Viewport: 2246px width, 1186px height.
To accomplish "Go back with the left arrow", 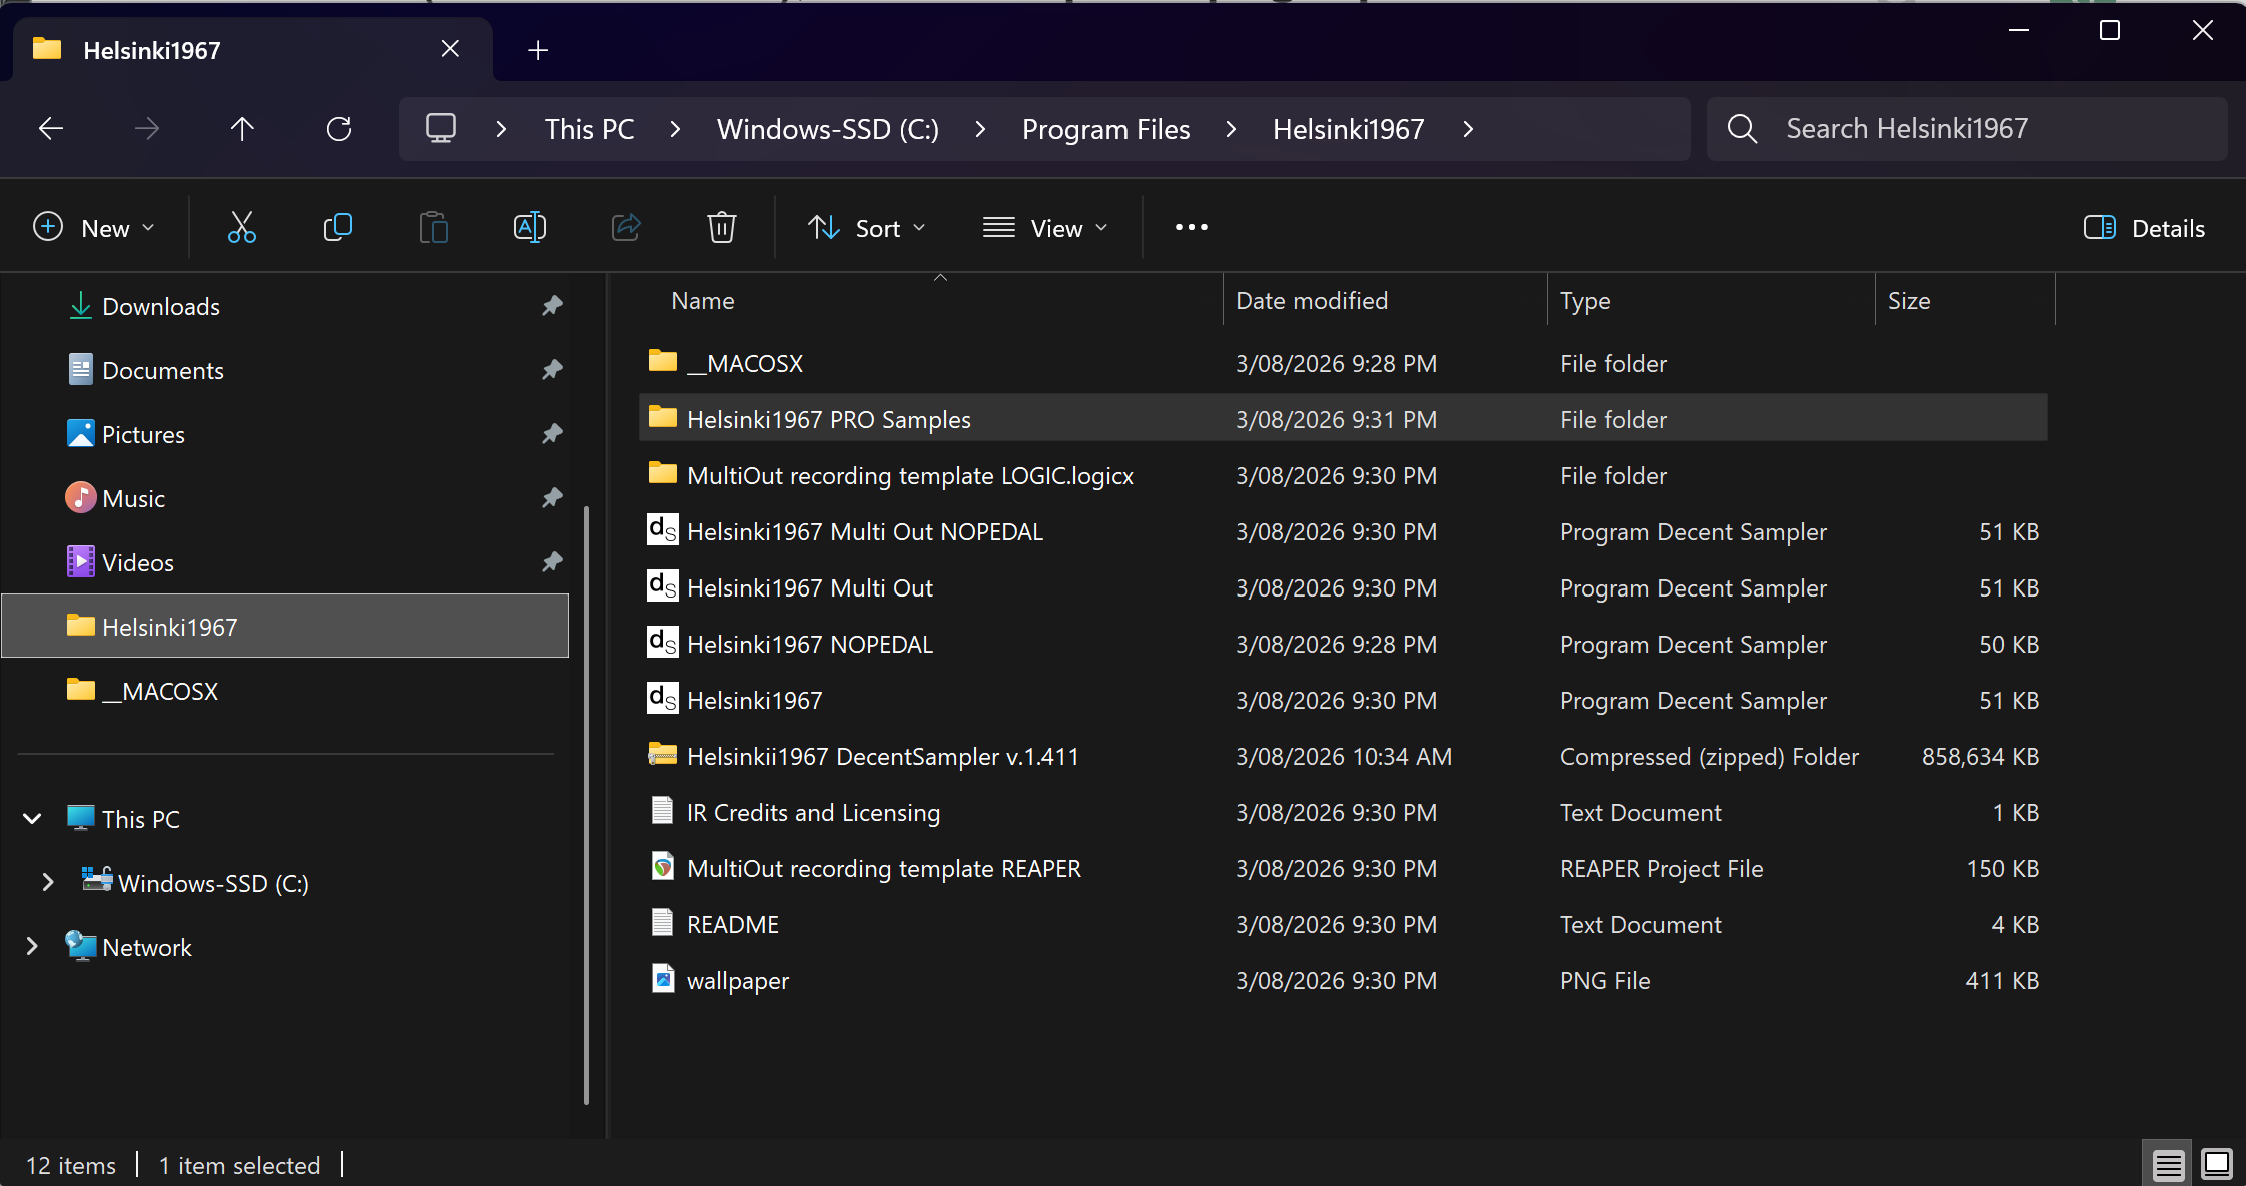I will (51, 129).
